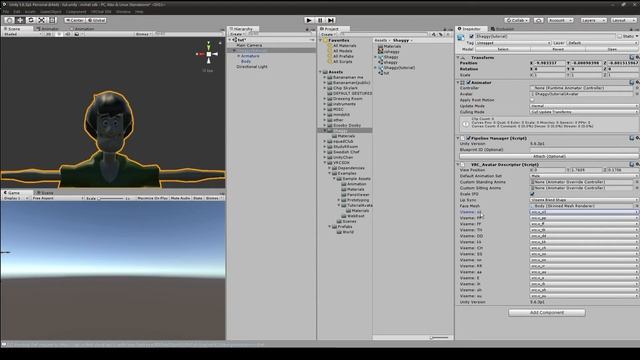Click the model Revert button
The width and height of the screenshot is (640, 360).
(558, 49)
